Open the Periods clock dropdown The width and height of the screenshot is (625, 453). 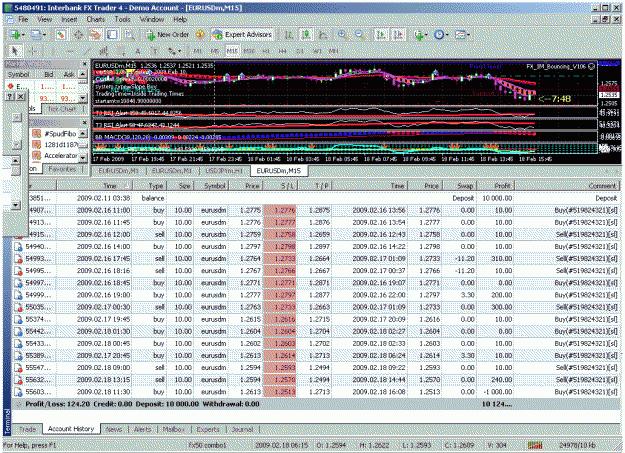point(441,35)
